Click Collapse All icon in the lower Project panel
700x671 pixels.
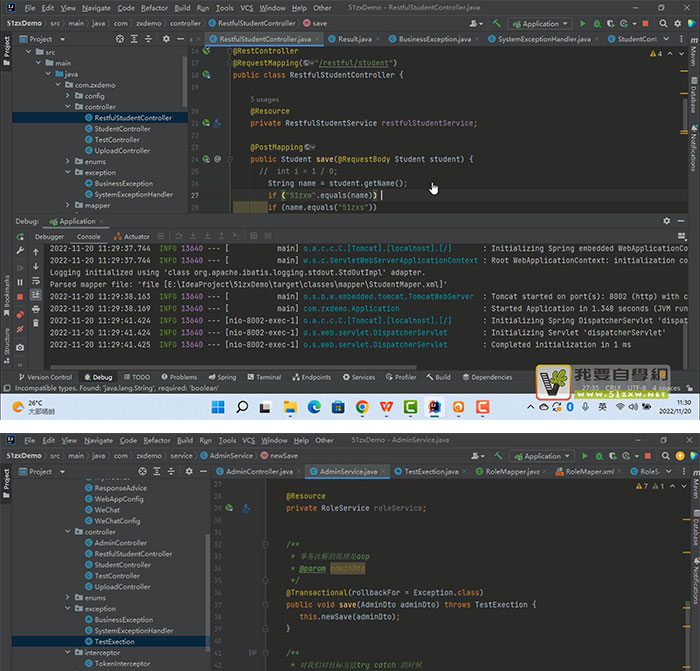pyautogui.click(x=171, y=471)
